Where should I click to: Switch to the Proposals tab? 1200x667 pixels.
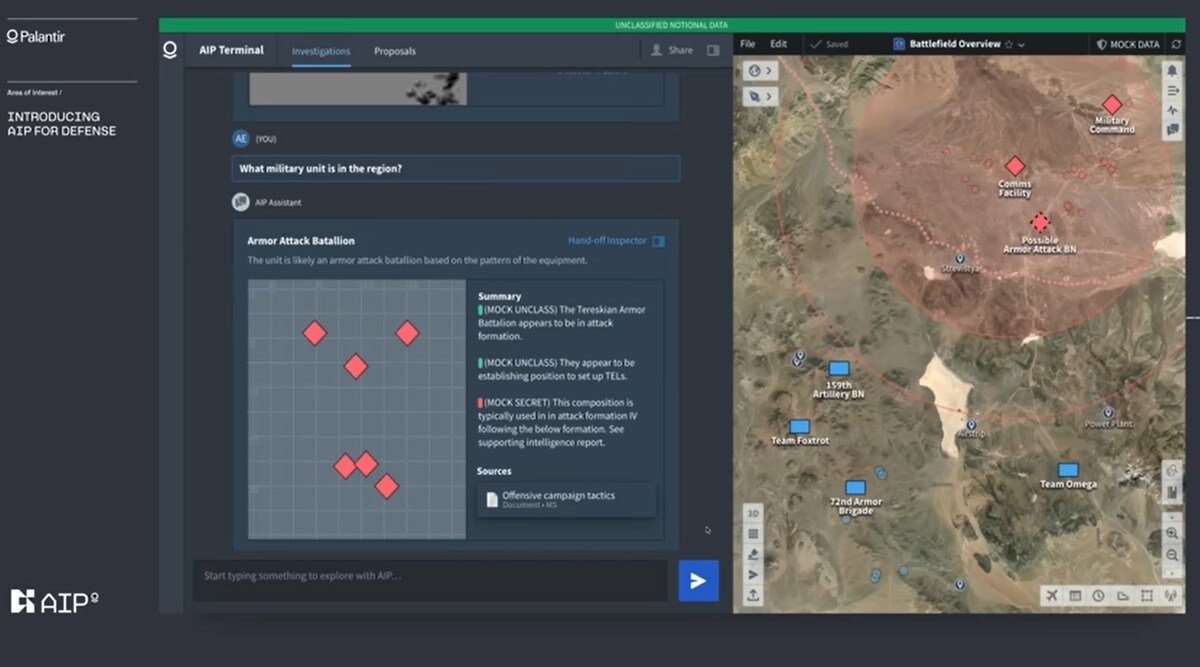[395, 51]
